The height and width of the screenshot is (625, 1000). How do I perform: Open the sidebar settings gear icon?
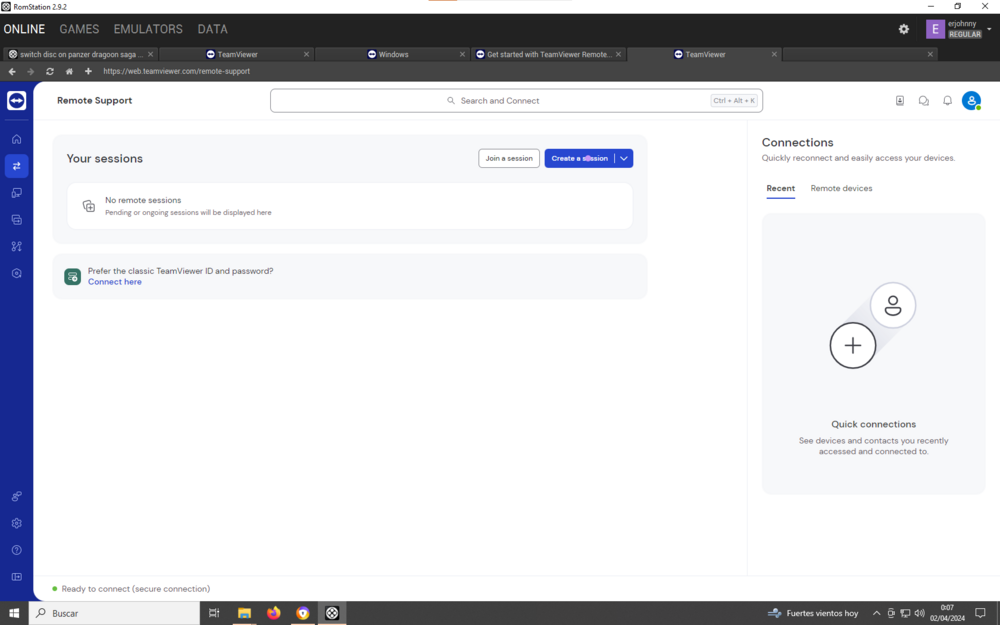pyautogui.click(x=16, y=523)
